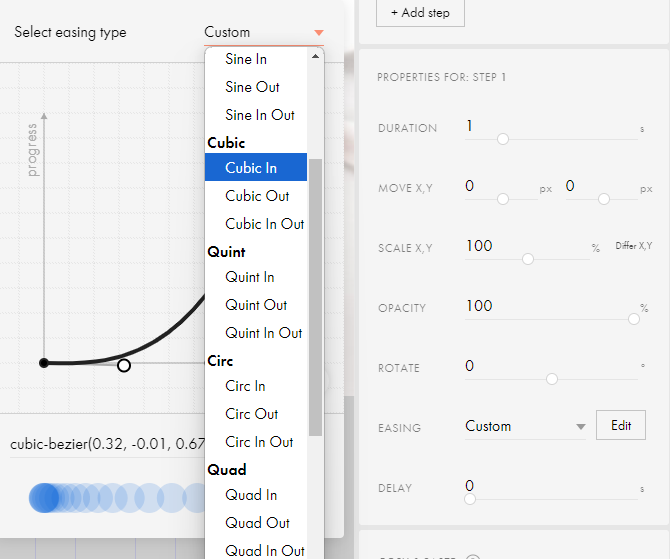This screenshot has height=559, width=670.
Task: Choose Sine Out from the list
Action: [x=256, y=87]
